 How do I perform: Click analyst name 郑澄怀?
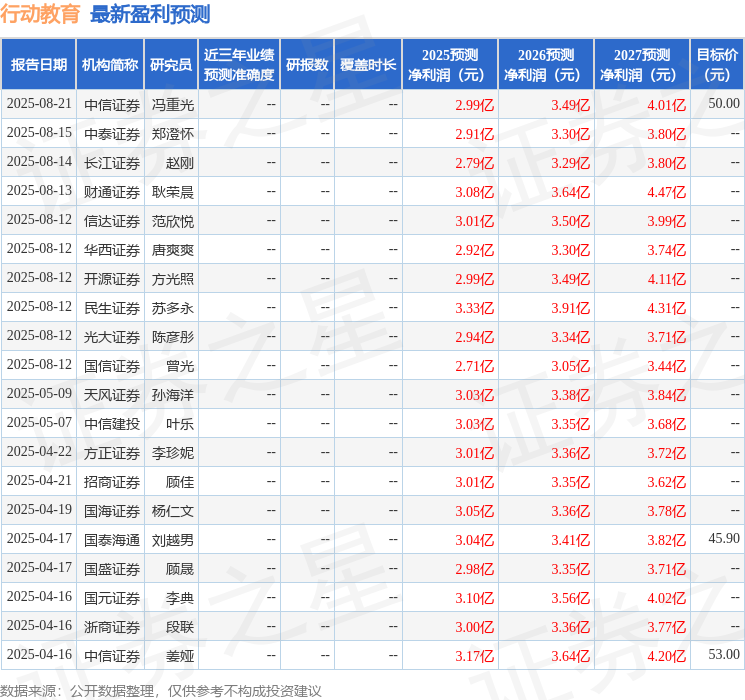tap(172, 134)
